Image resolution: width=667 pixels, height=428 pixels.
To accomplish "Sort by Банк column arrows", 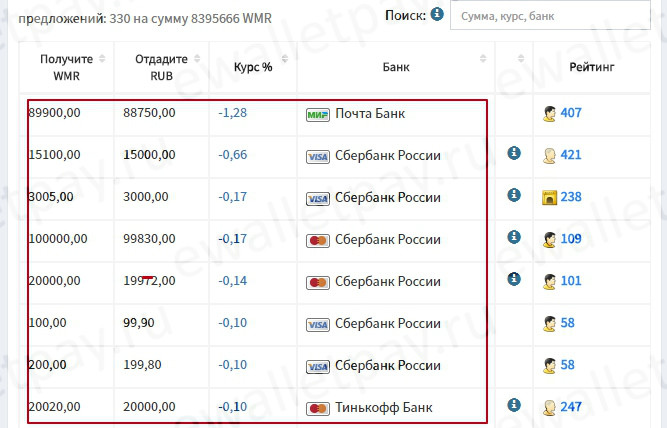I will (x=483, y=59).
